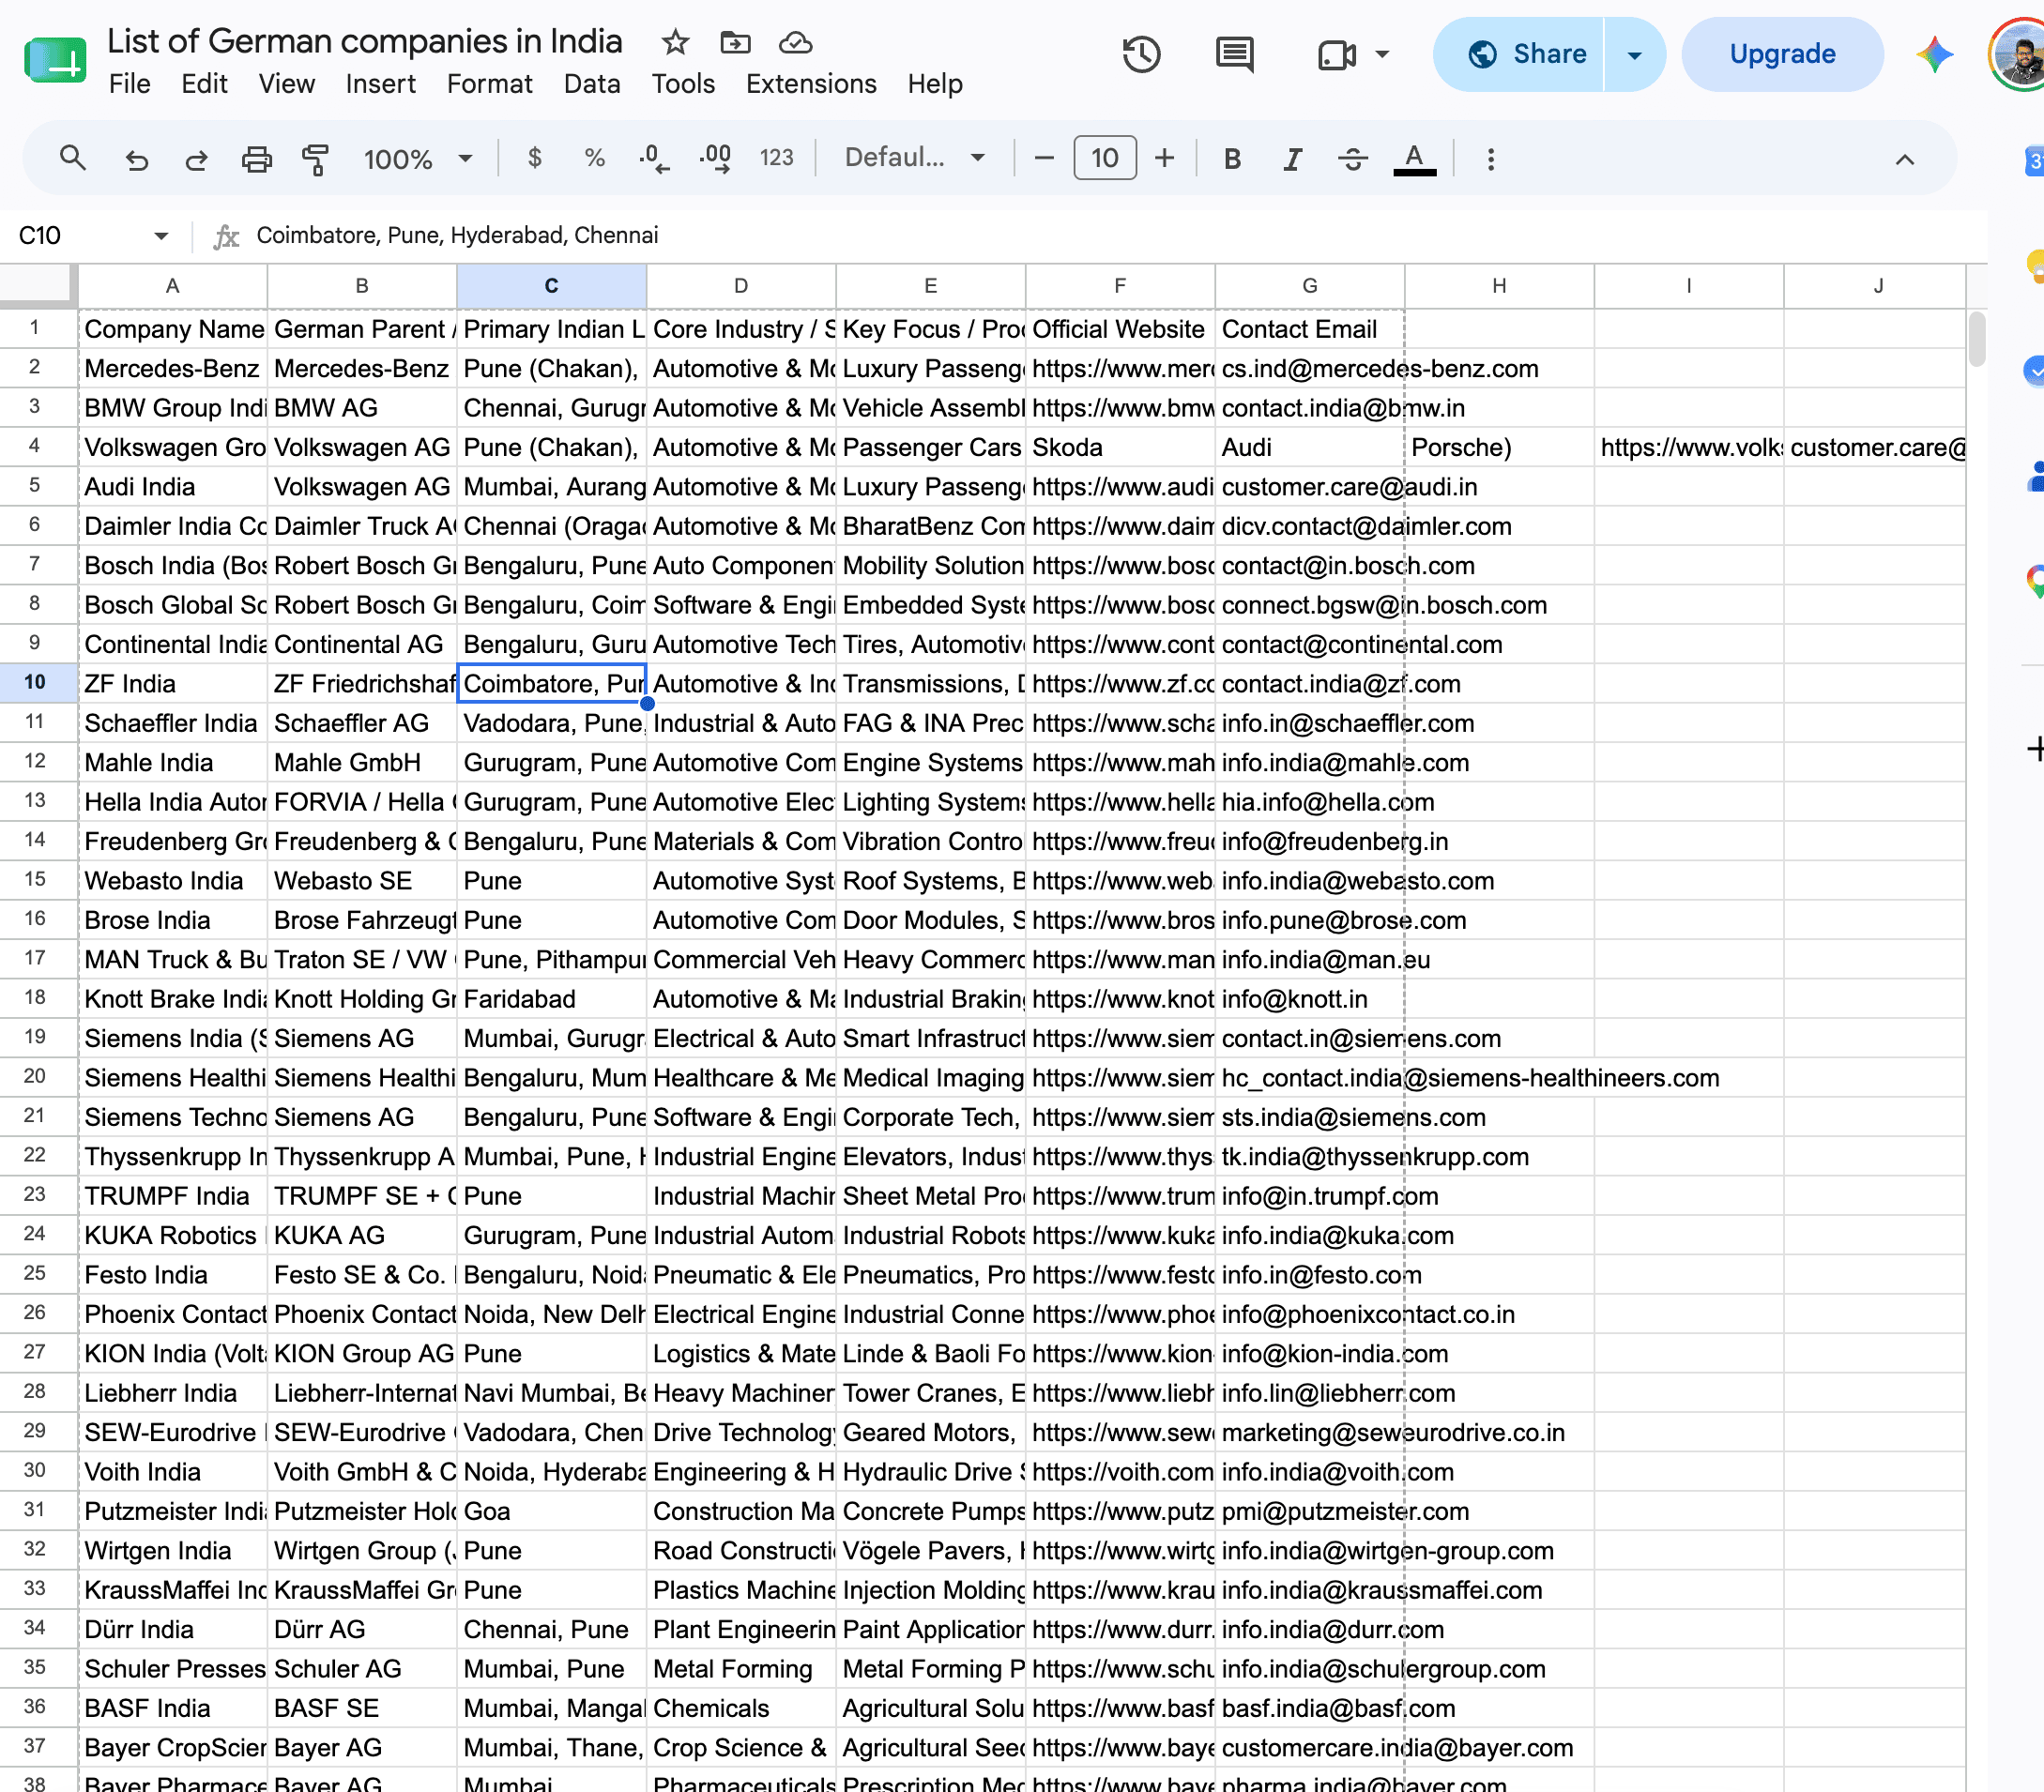Start a Meet video call

pyautogui.click(x=1336, y=54)
